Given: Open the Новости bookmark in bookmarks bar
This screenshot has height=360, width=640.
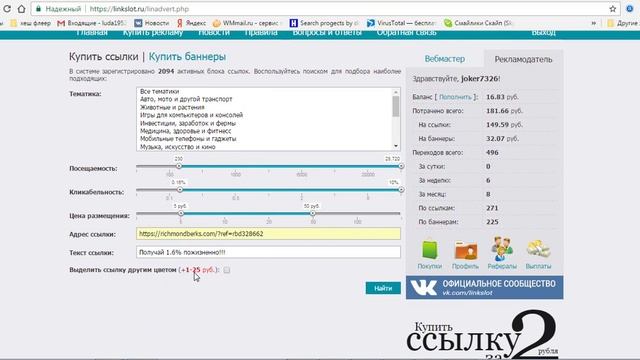Looking at the screenshot, I should pyautogui.click(x=151, y=23).
